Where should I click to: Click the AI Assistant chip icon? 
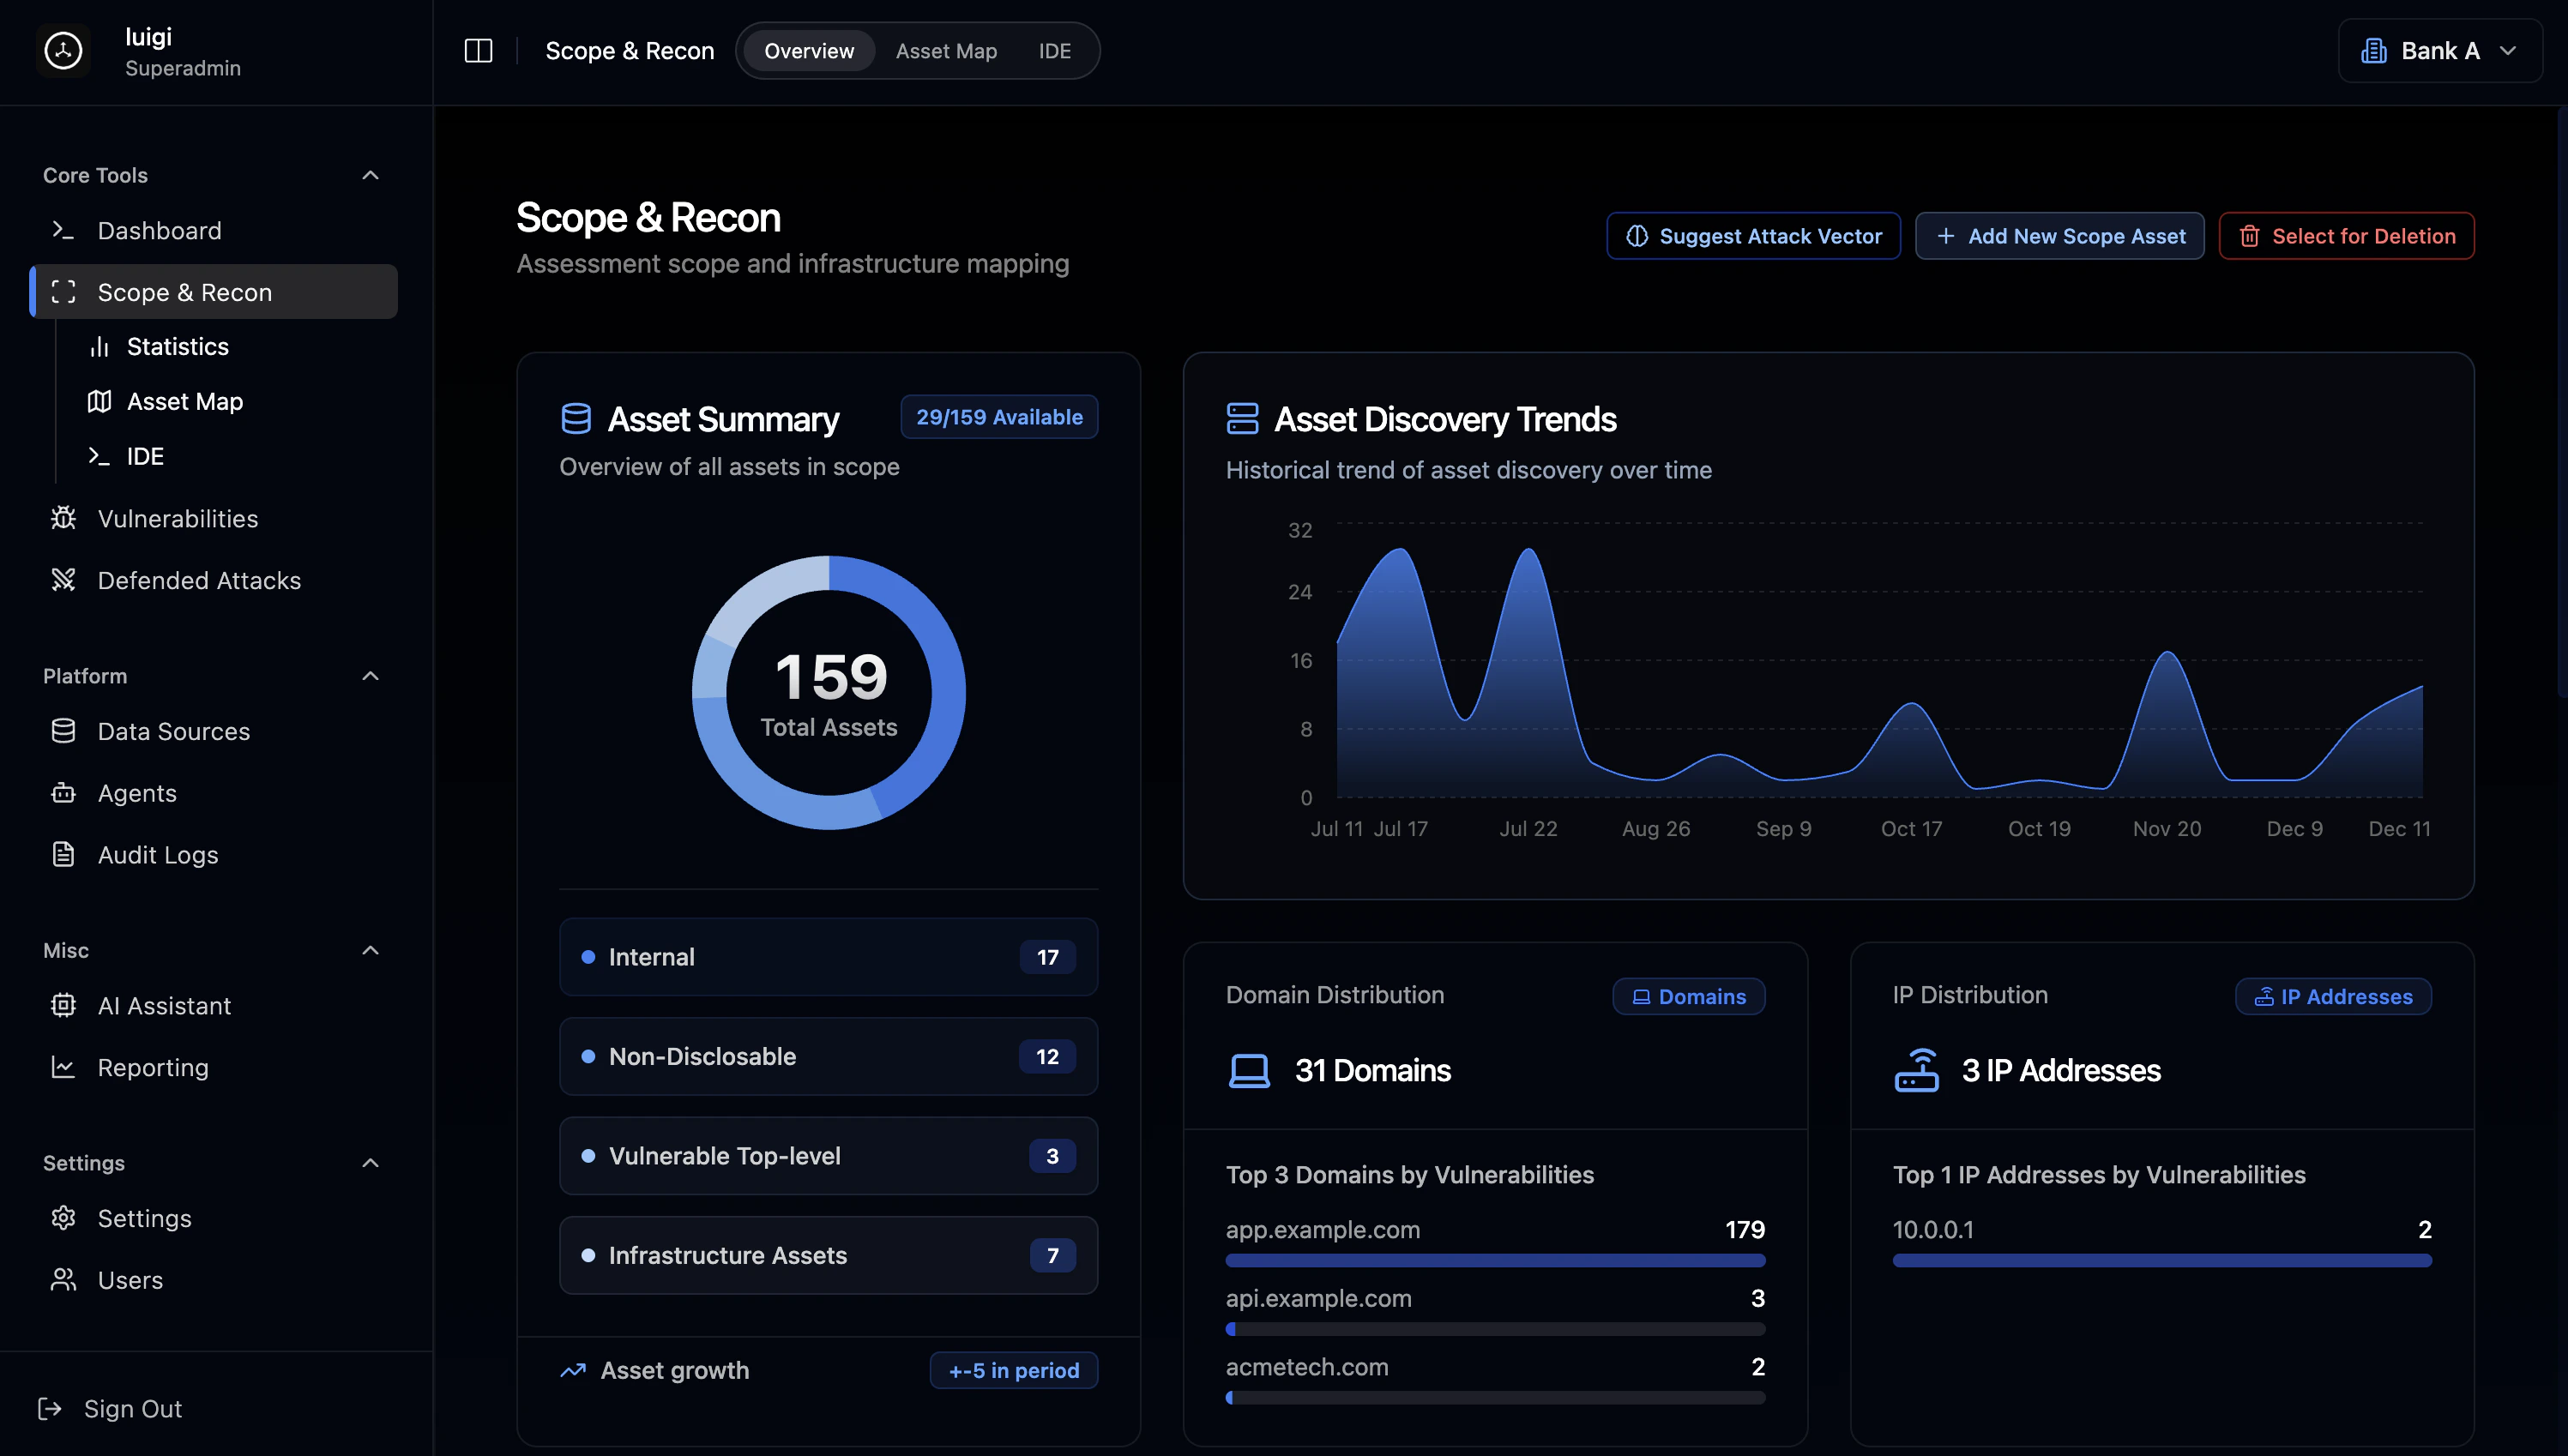click(x=63, y=1005)
